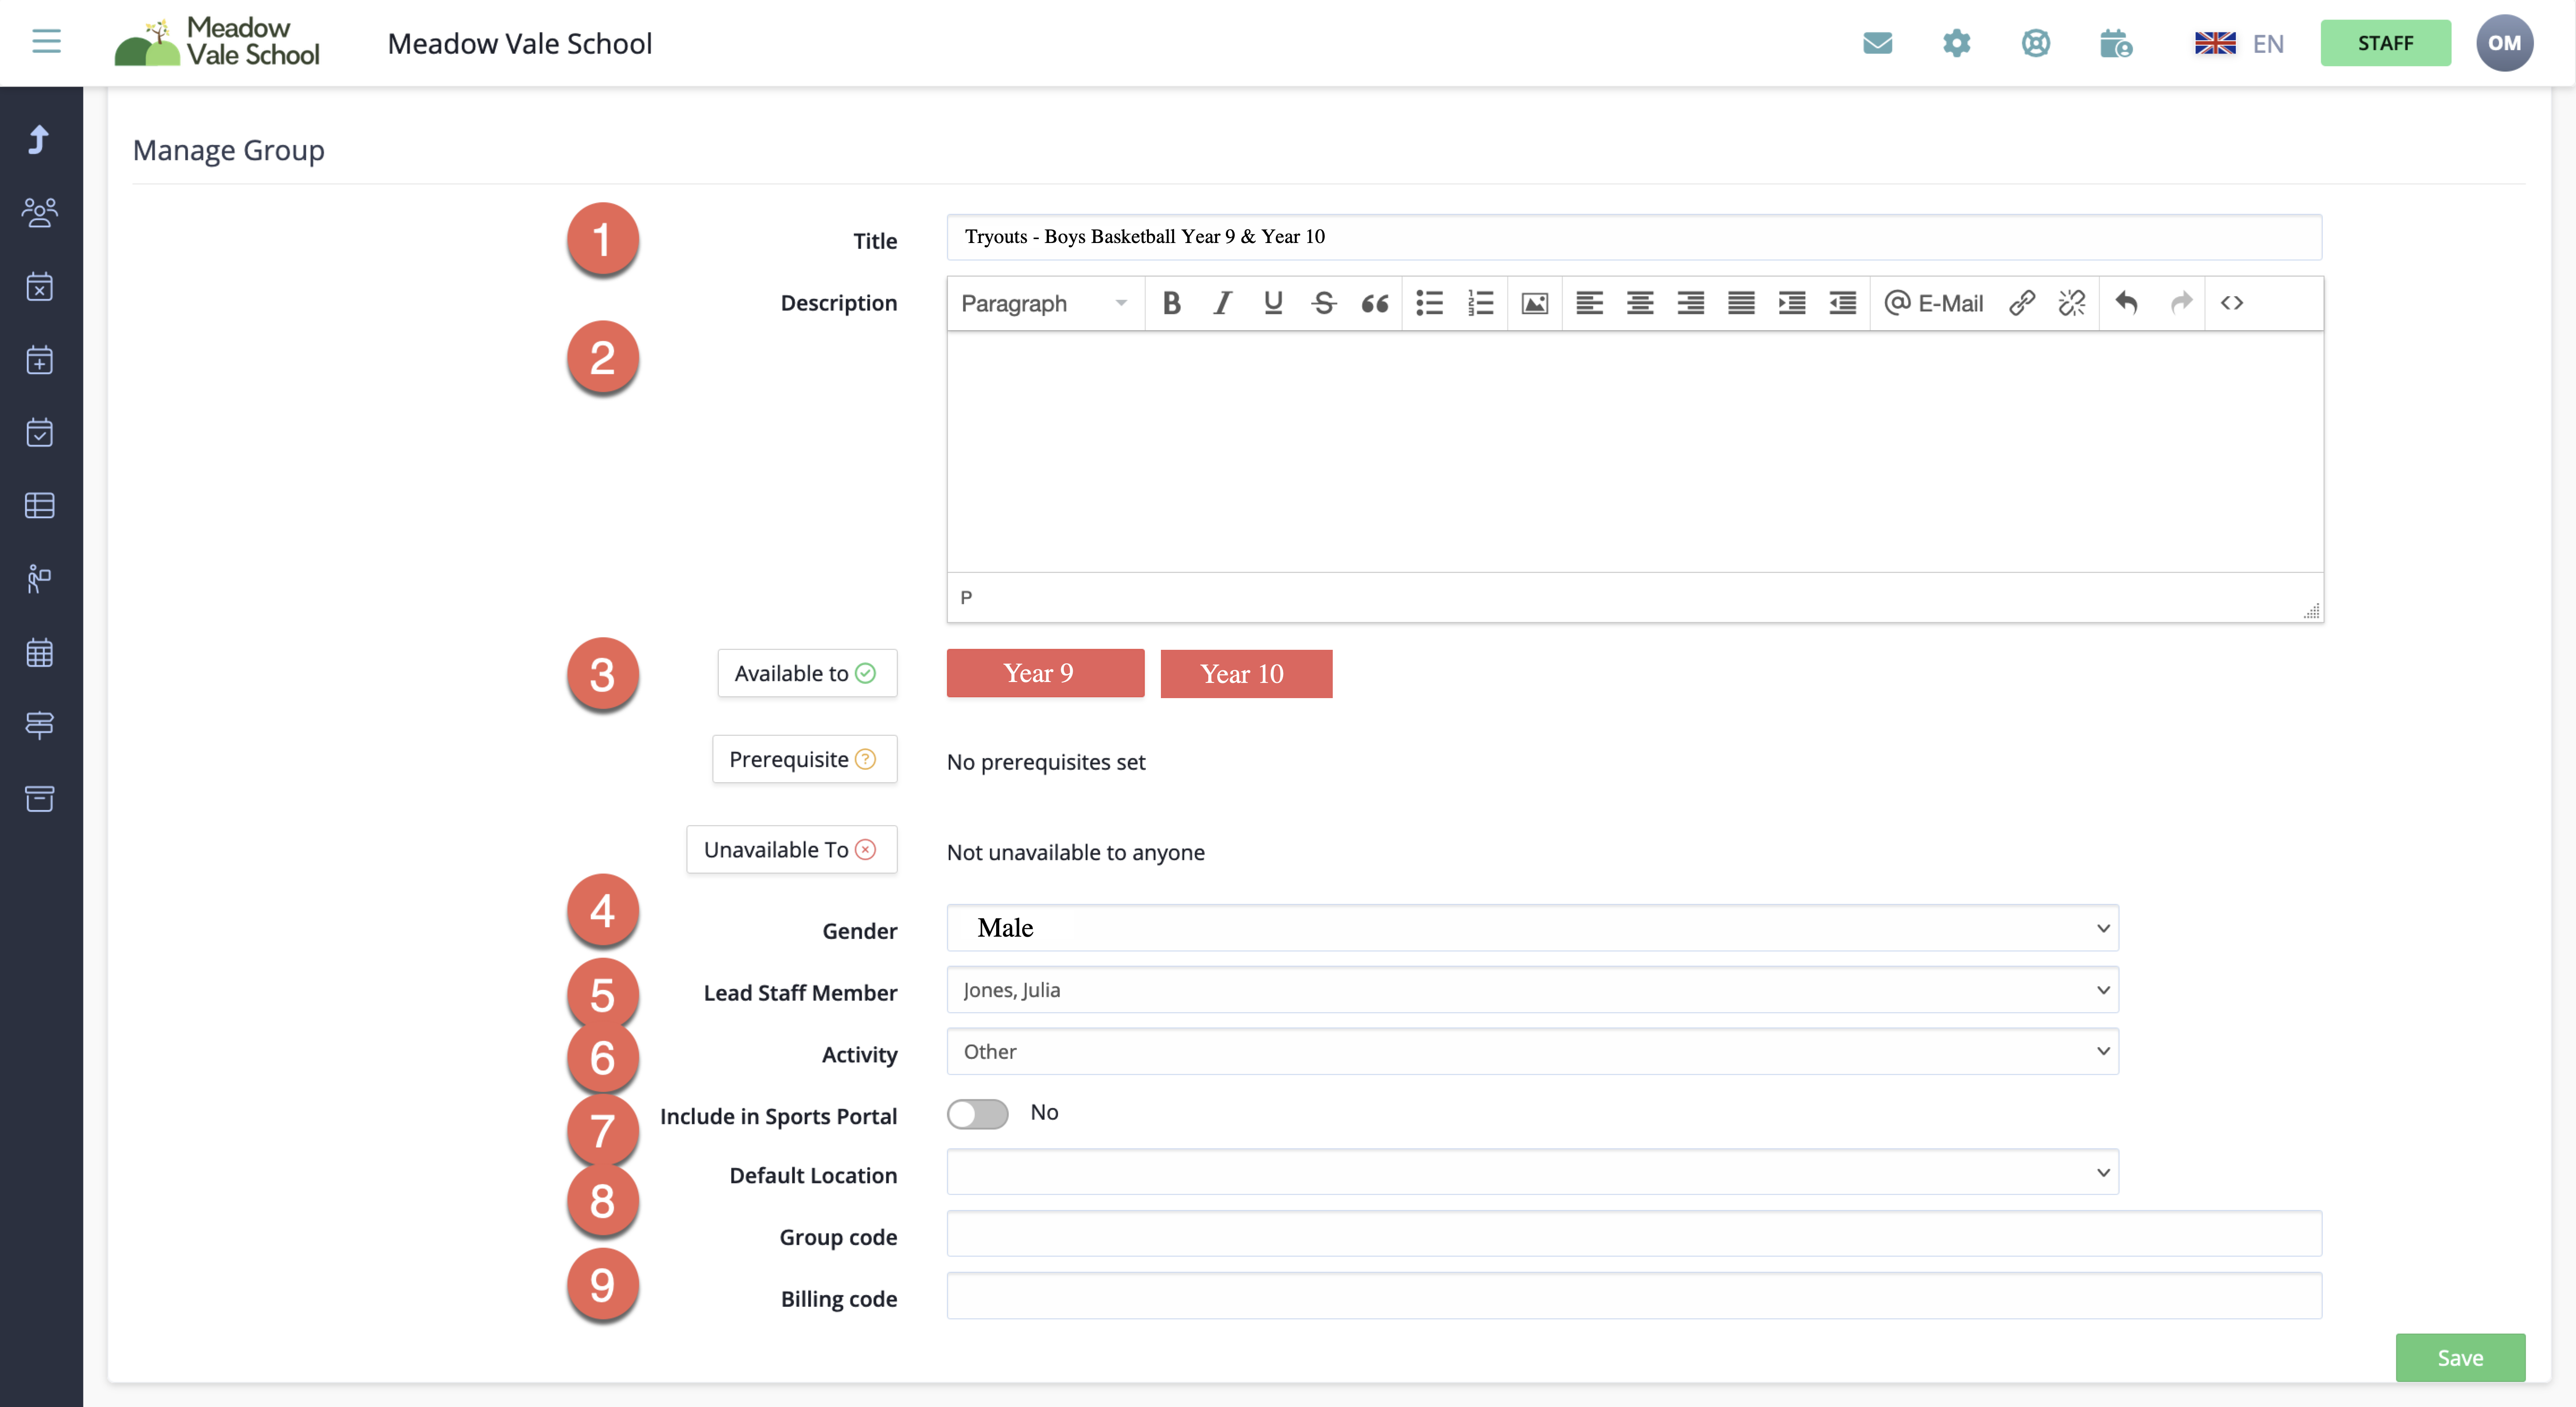Remove link with unlink icon

[x=2071, y=303]
